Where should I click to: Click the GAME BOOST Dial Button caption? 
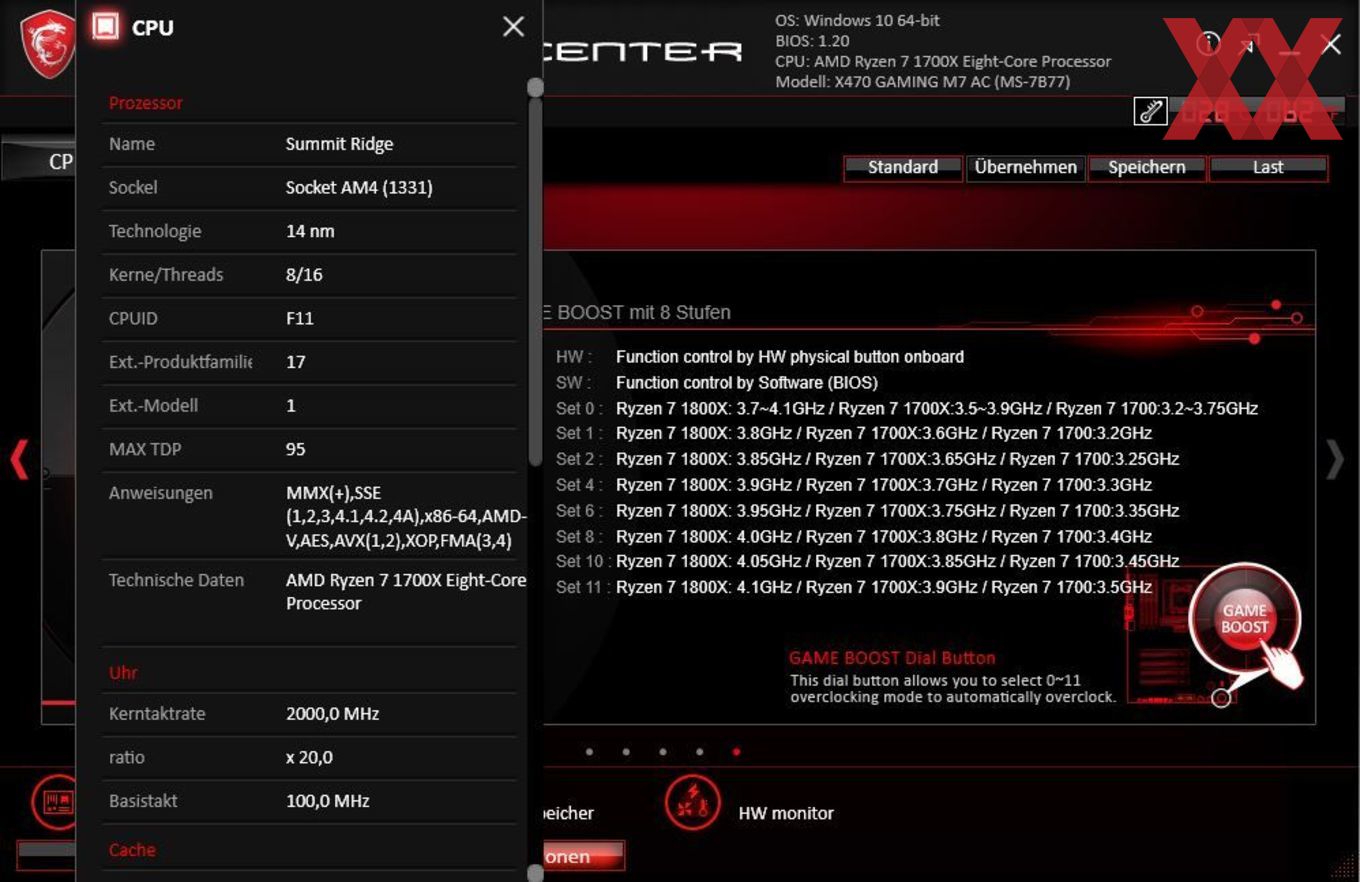pyautogui.click(x=892, y=658)
